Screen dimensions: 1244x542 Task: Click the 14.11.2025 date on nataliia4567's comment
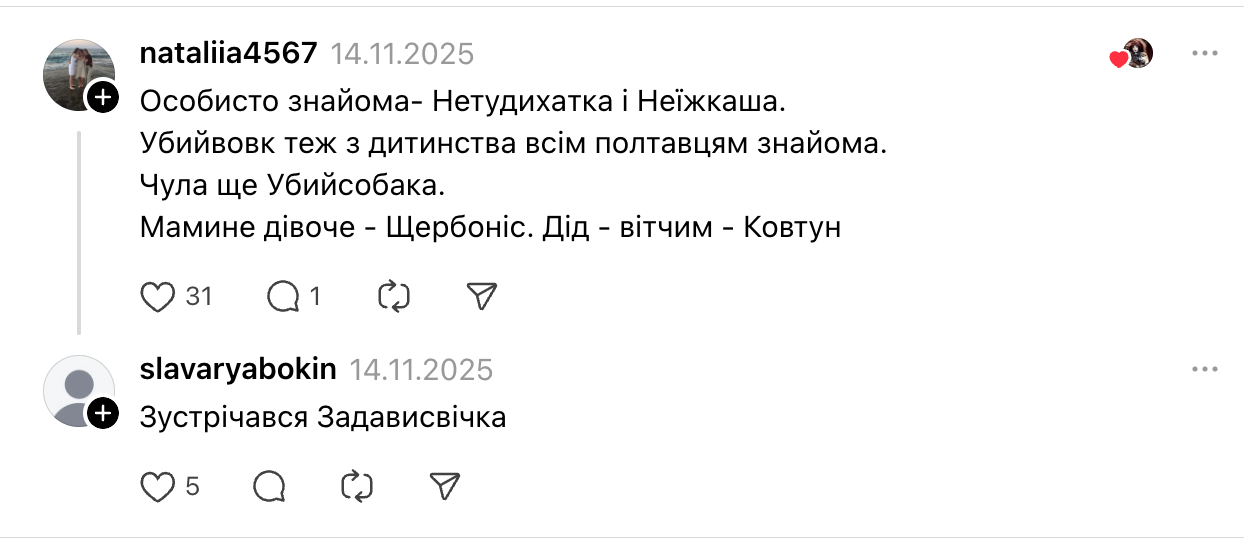click(402, 53)
